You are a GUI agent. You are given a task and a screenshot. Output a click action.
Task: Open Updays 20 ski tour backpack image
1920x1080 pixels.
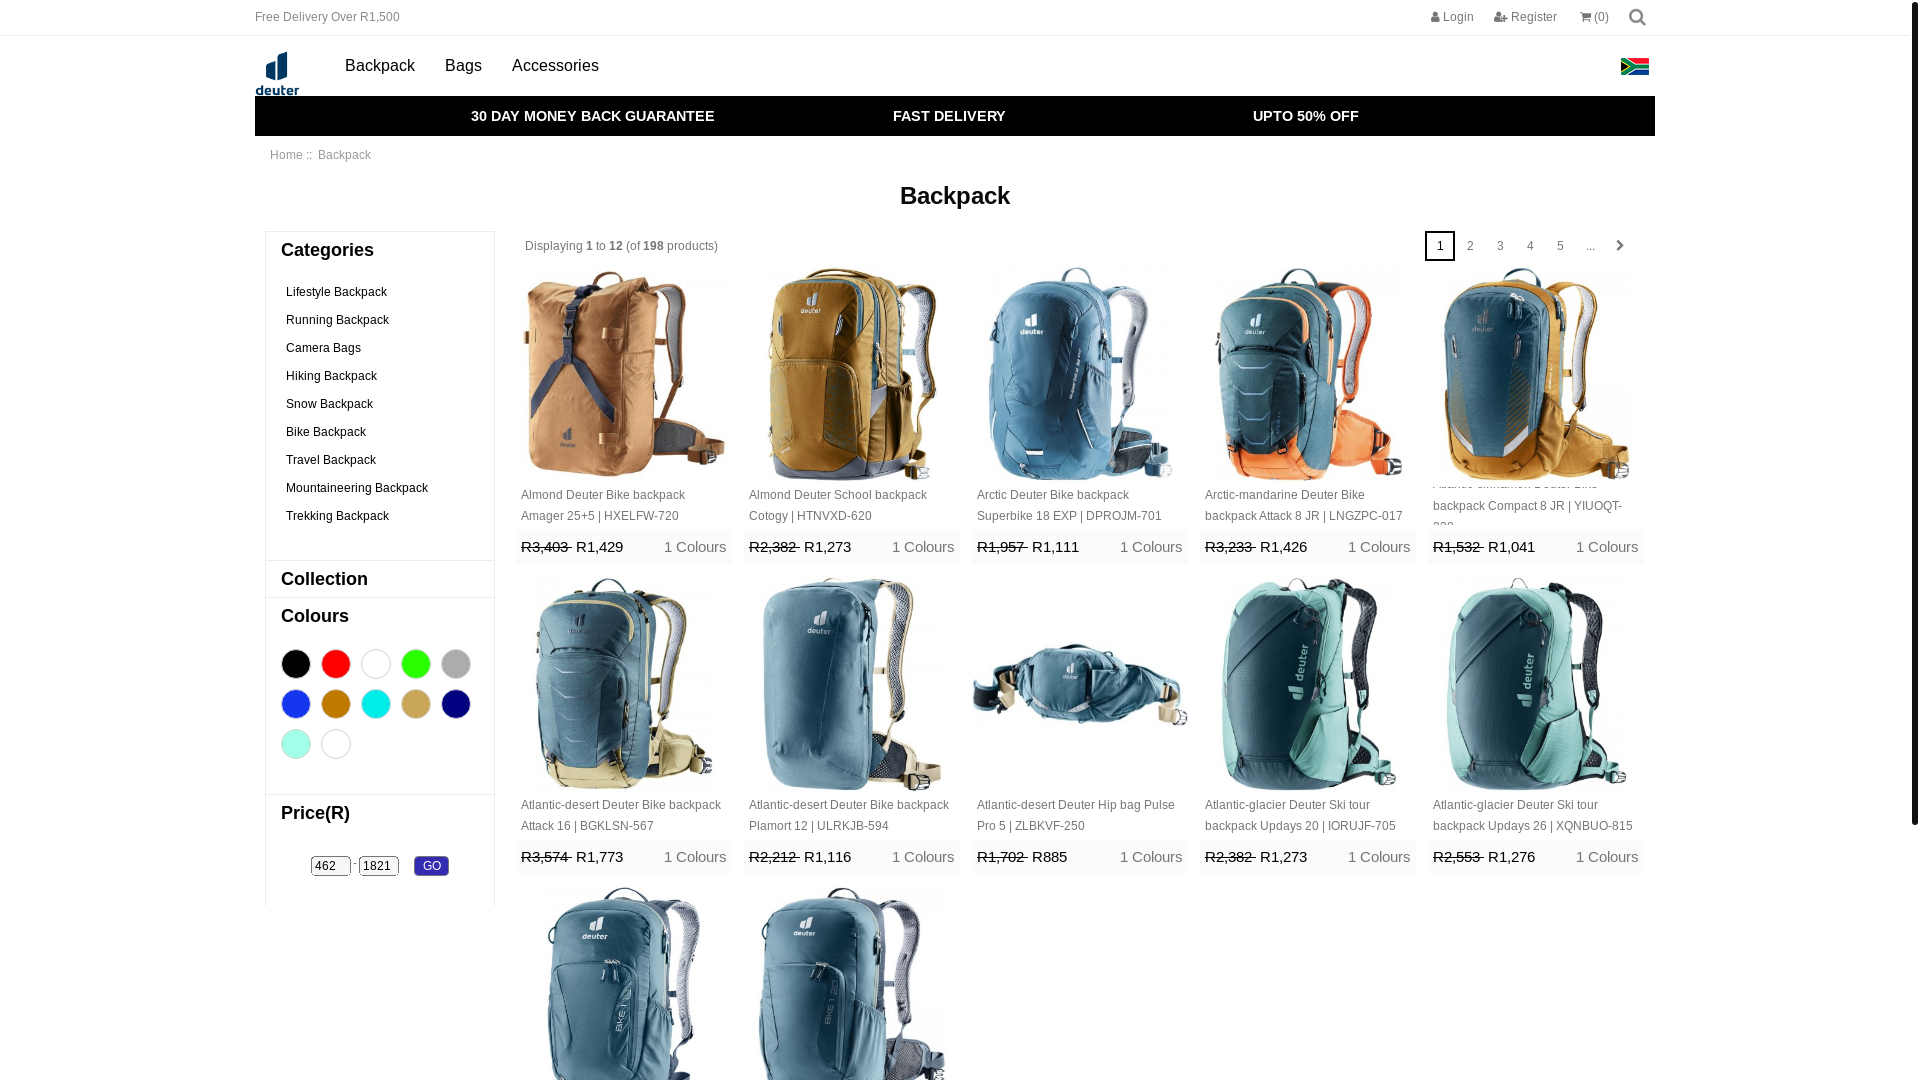1308,684
